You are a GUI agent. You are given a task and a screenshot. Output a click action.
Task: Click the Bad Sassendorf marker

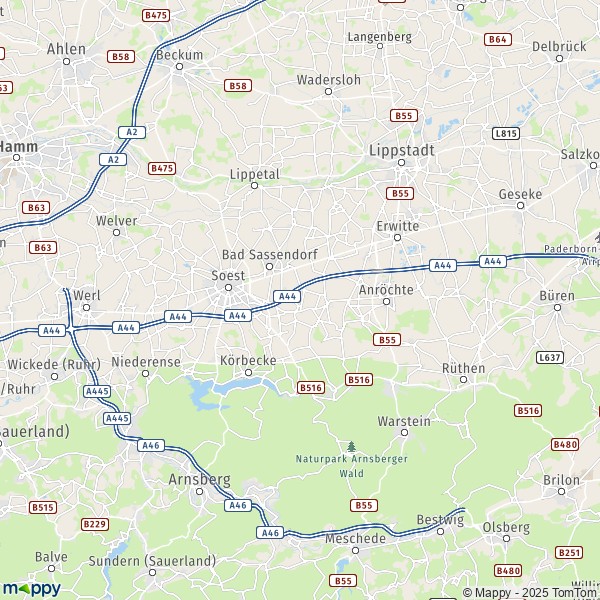pos(269,266)
